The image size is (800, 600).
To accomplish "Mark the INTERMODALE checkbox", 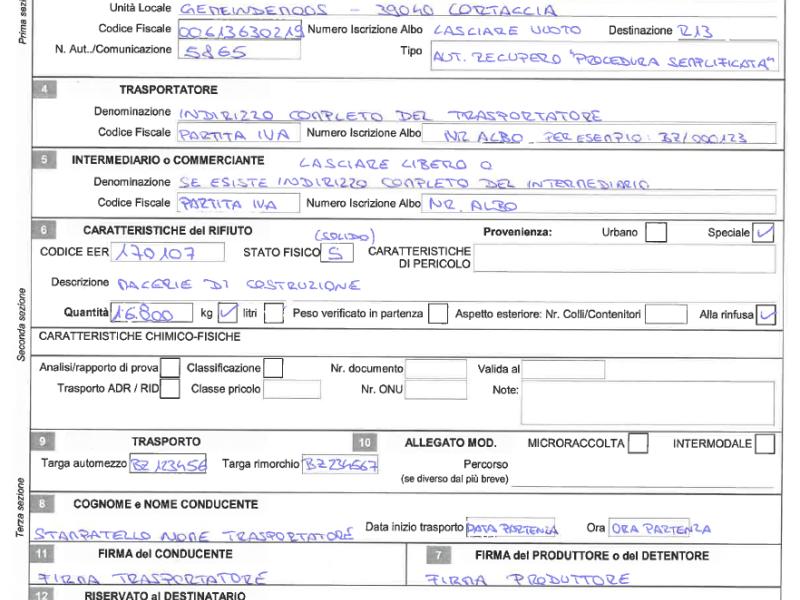I will pos(765,443).
